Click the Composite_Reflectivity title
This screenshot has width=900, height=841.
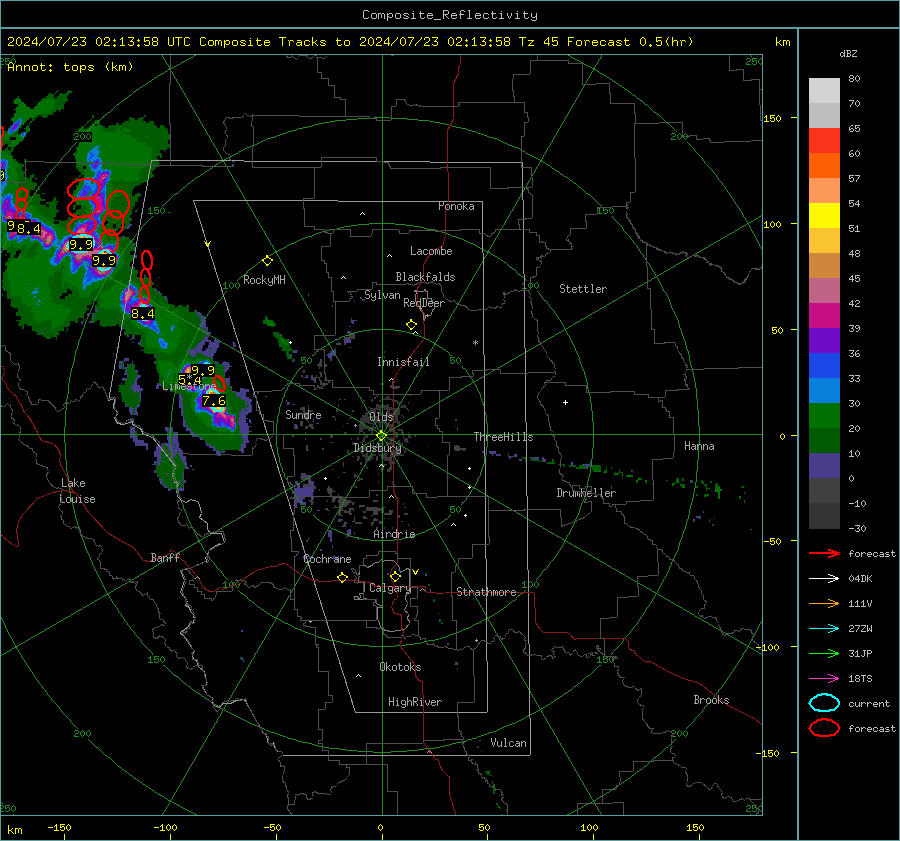tap(450, 15)
